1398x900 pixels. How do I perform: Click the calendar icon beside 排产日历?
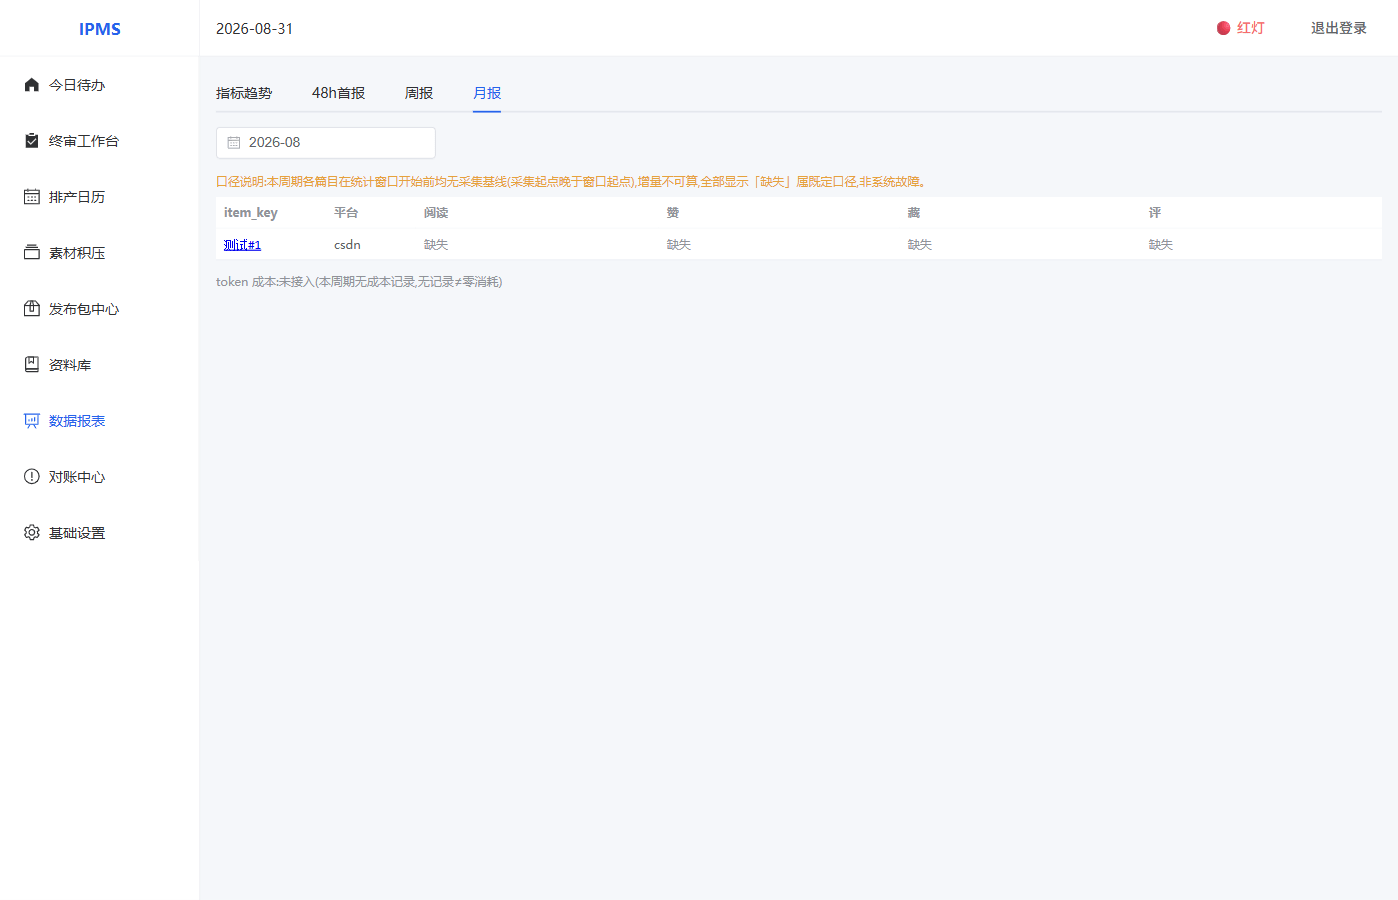[32, 197]
